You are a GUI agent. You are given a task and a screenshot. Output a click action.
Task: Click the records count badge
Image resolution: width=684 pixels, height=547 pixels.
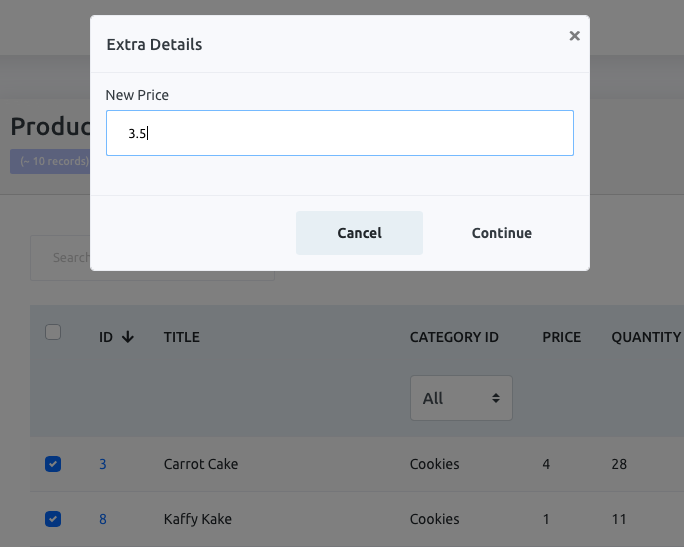coord(50,161)
